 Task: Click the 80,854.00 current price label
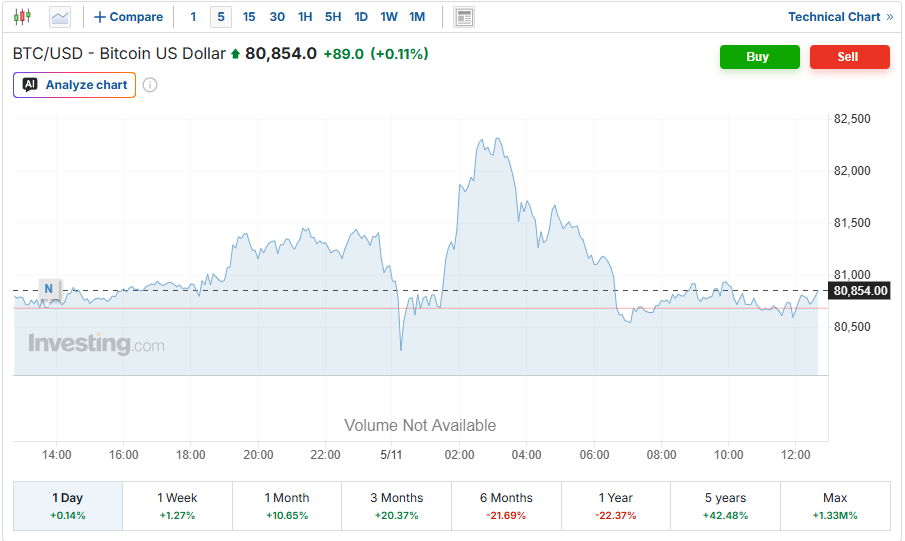pos(860,290)
